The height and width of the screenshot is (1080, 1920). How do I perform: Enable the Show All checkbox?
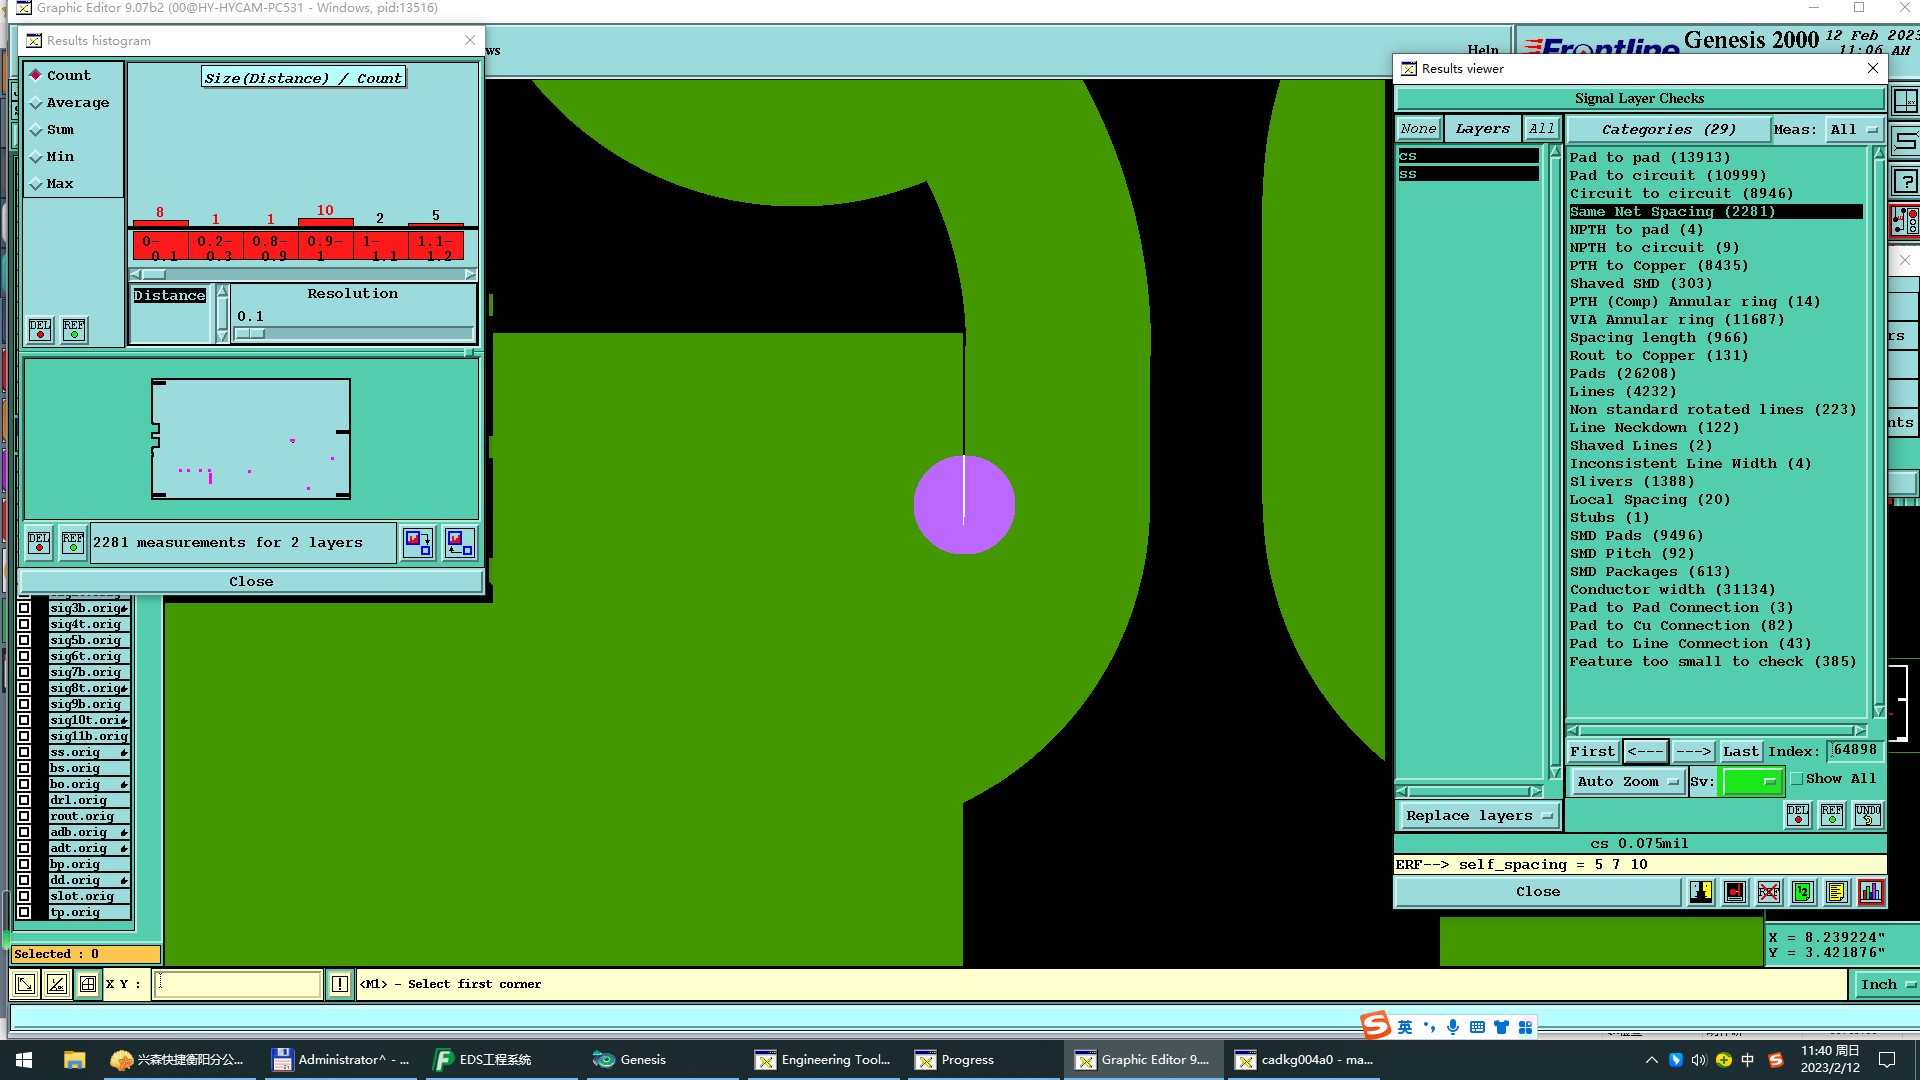[1797, 779]
